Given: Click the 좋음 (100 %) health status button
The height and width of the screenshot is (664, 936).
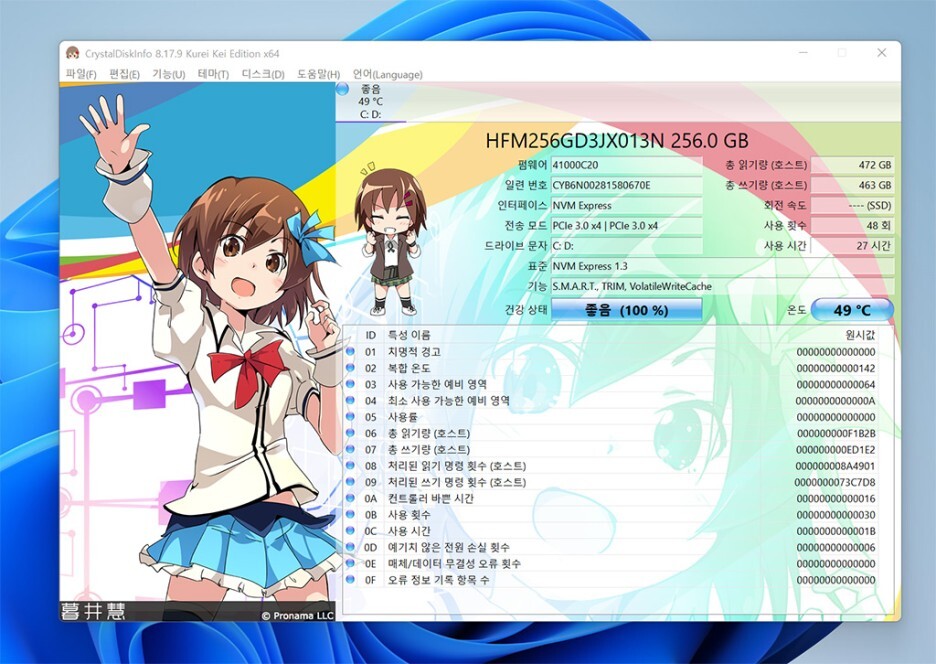Looking at the screenshot, I should (626, 310).
